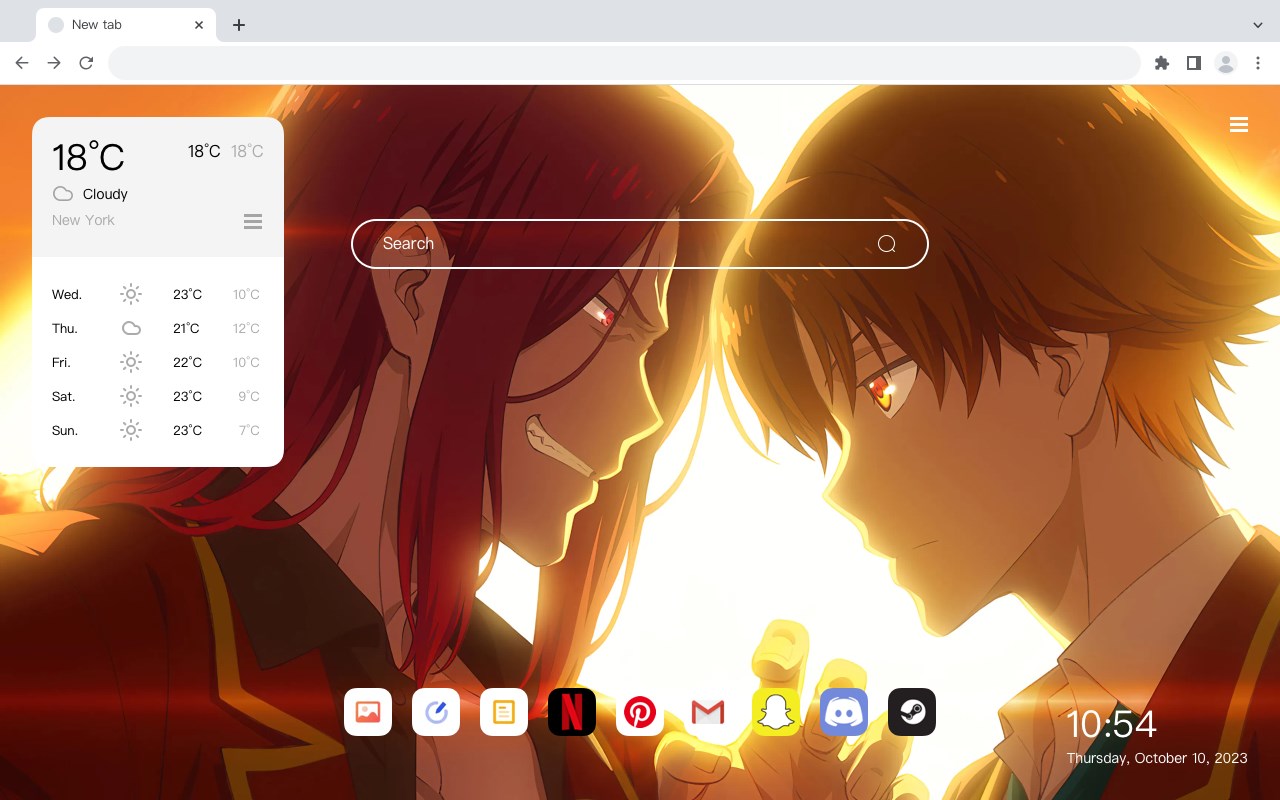Click the 10:54 clock display

(1111, 724)
